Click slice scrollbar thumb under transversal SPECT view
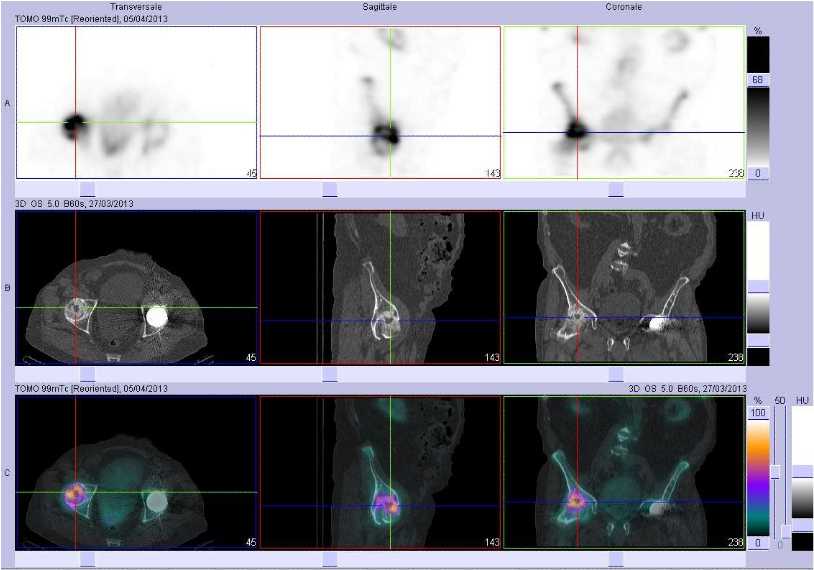This screenshot has height=570, width=814. 88,189
